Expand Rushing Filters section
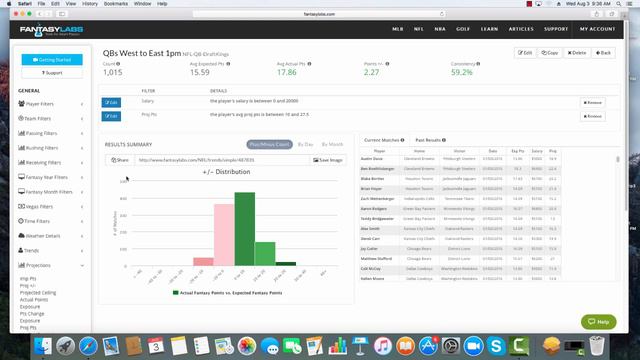Viewport: 640px width, 360px height. (x=51, y=148)
